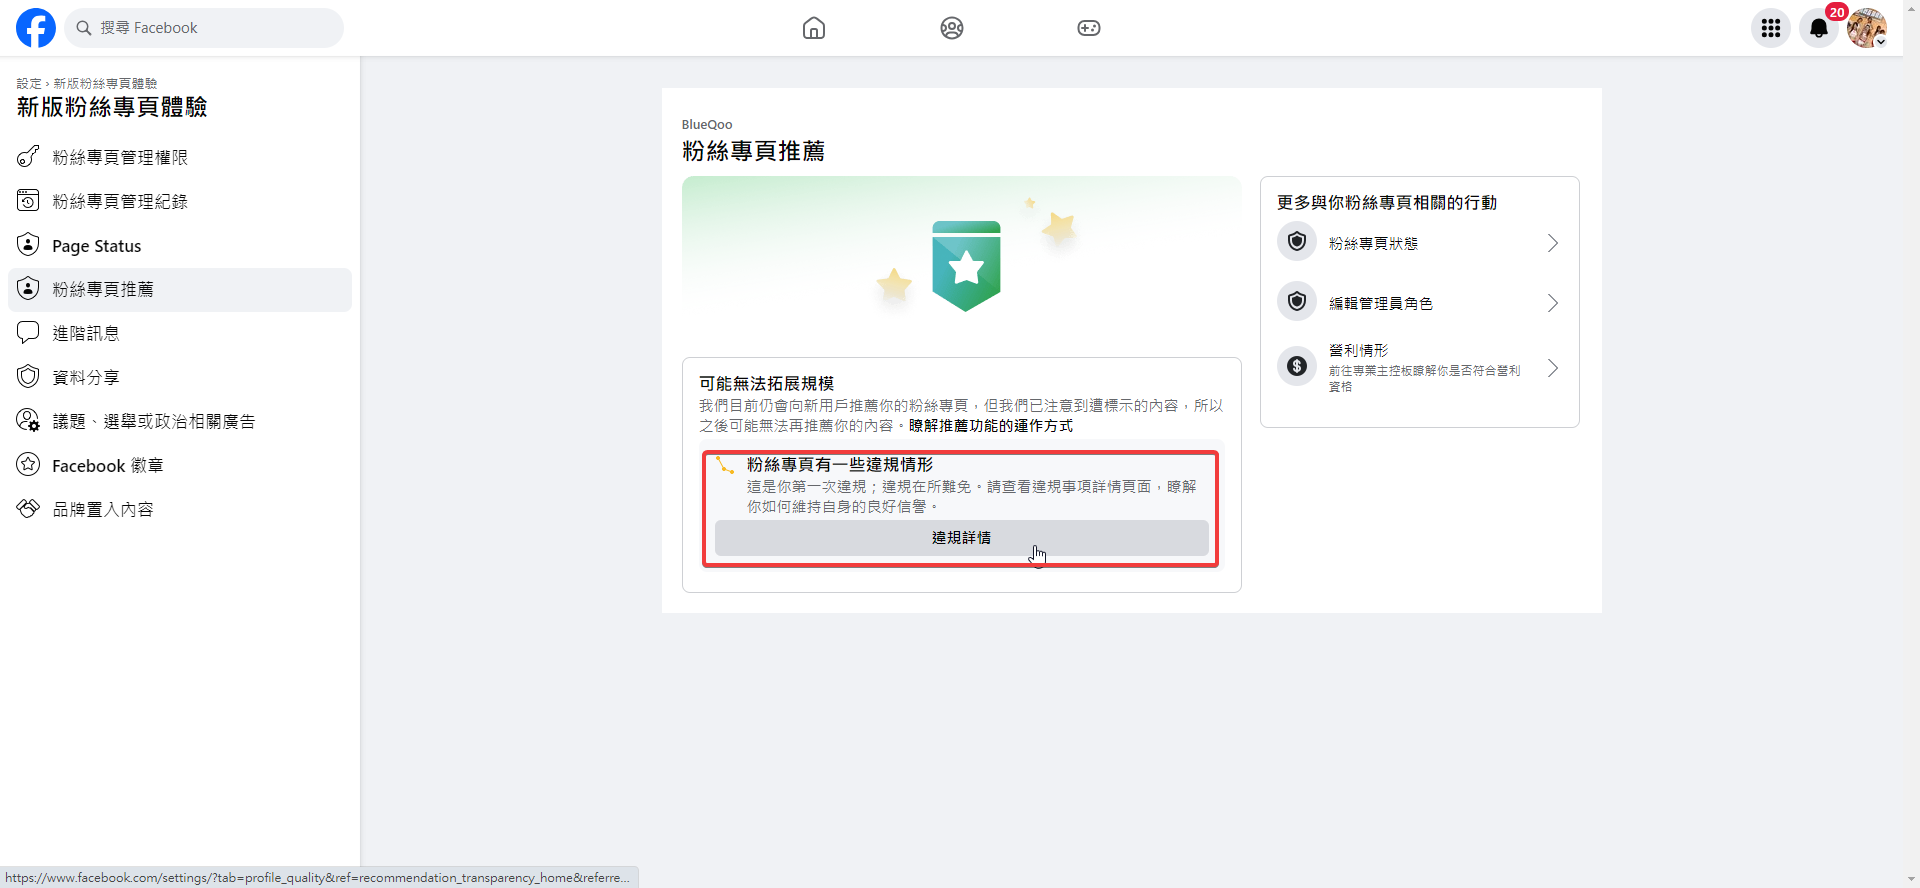Click the 違規詳情 button

coord(961,538)
